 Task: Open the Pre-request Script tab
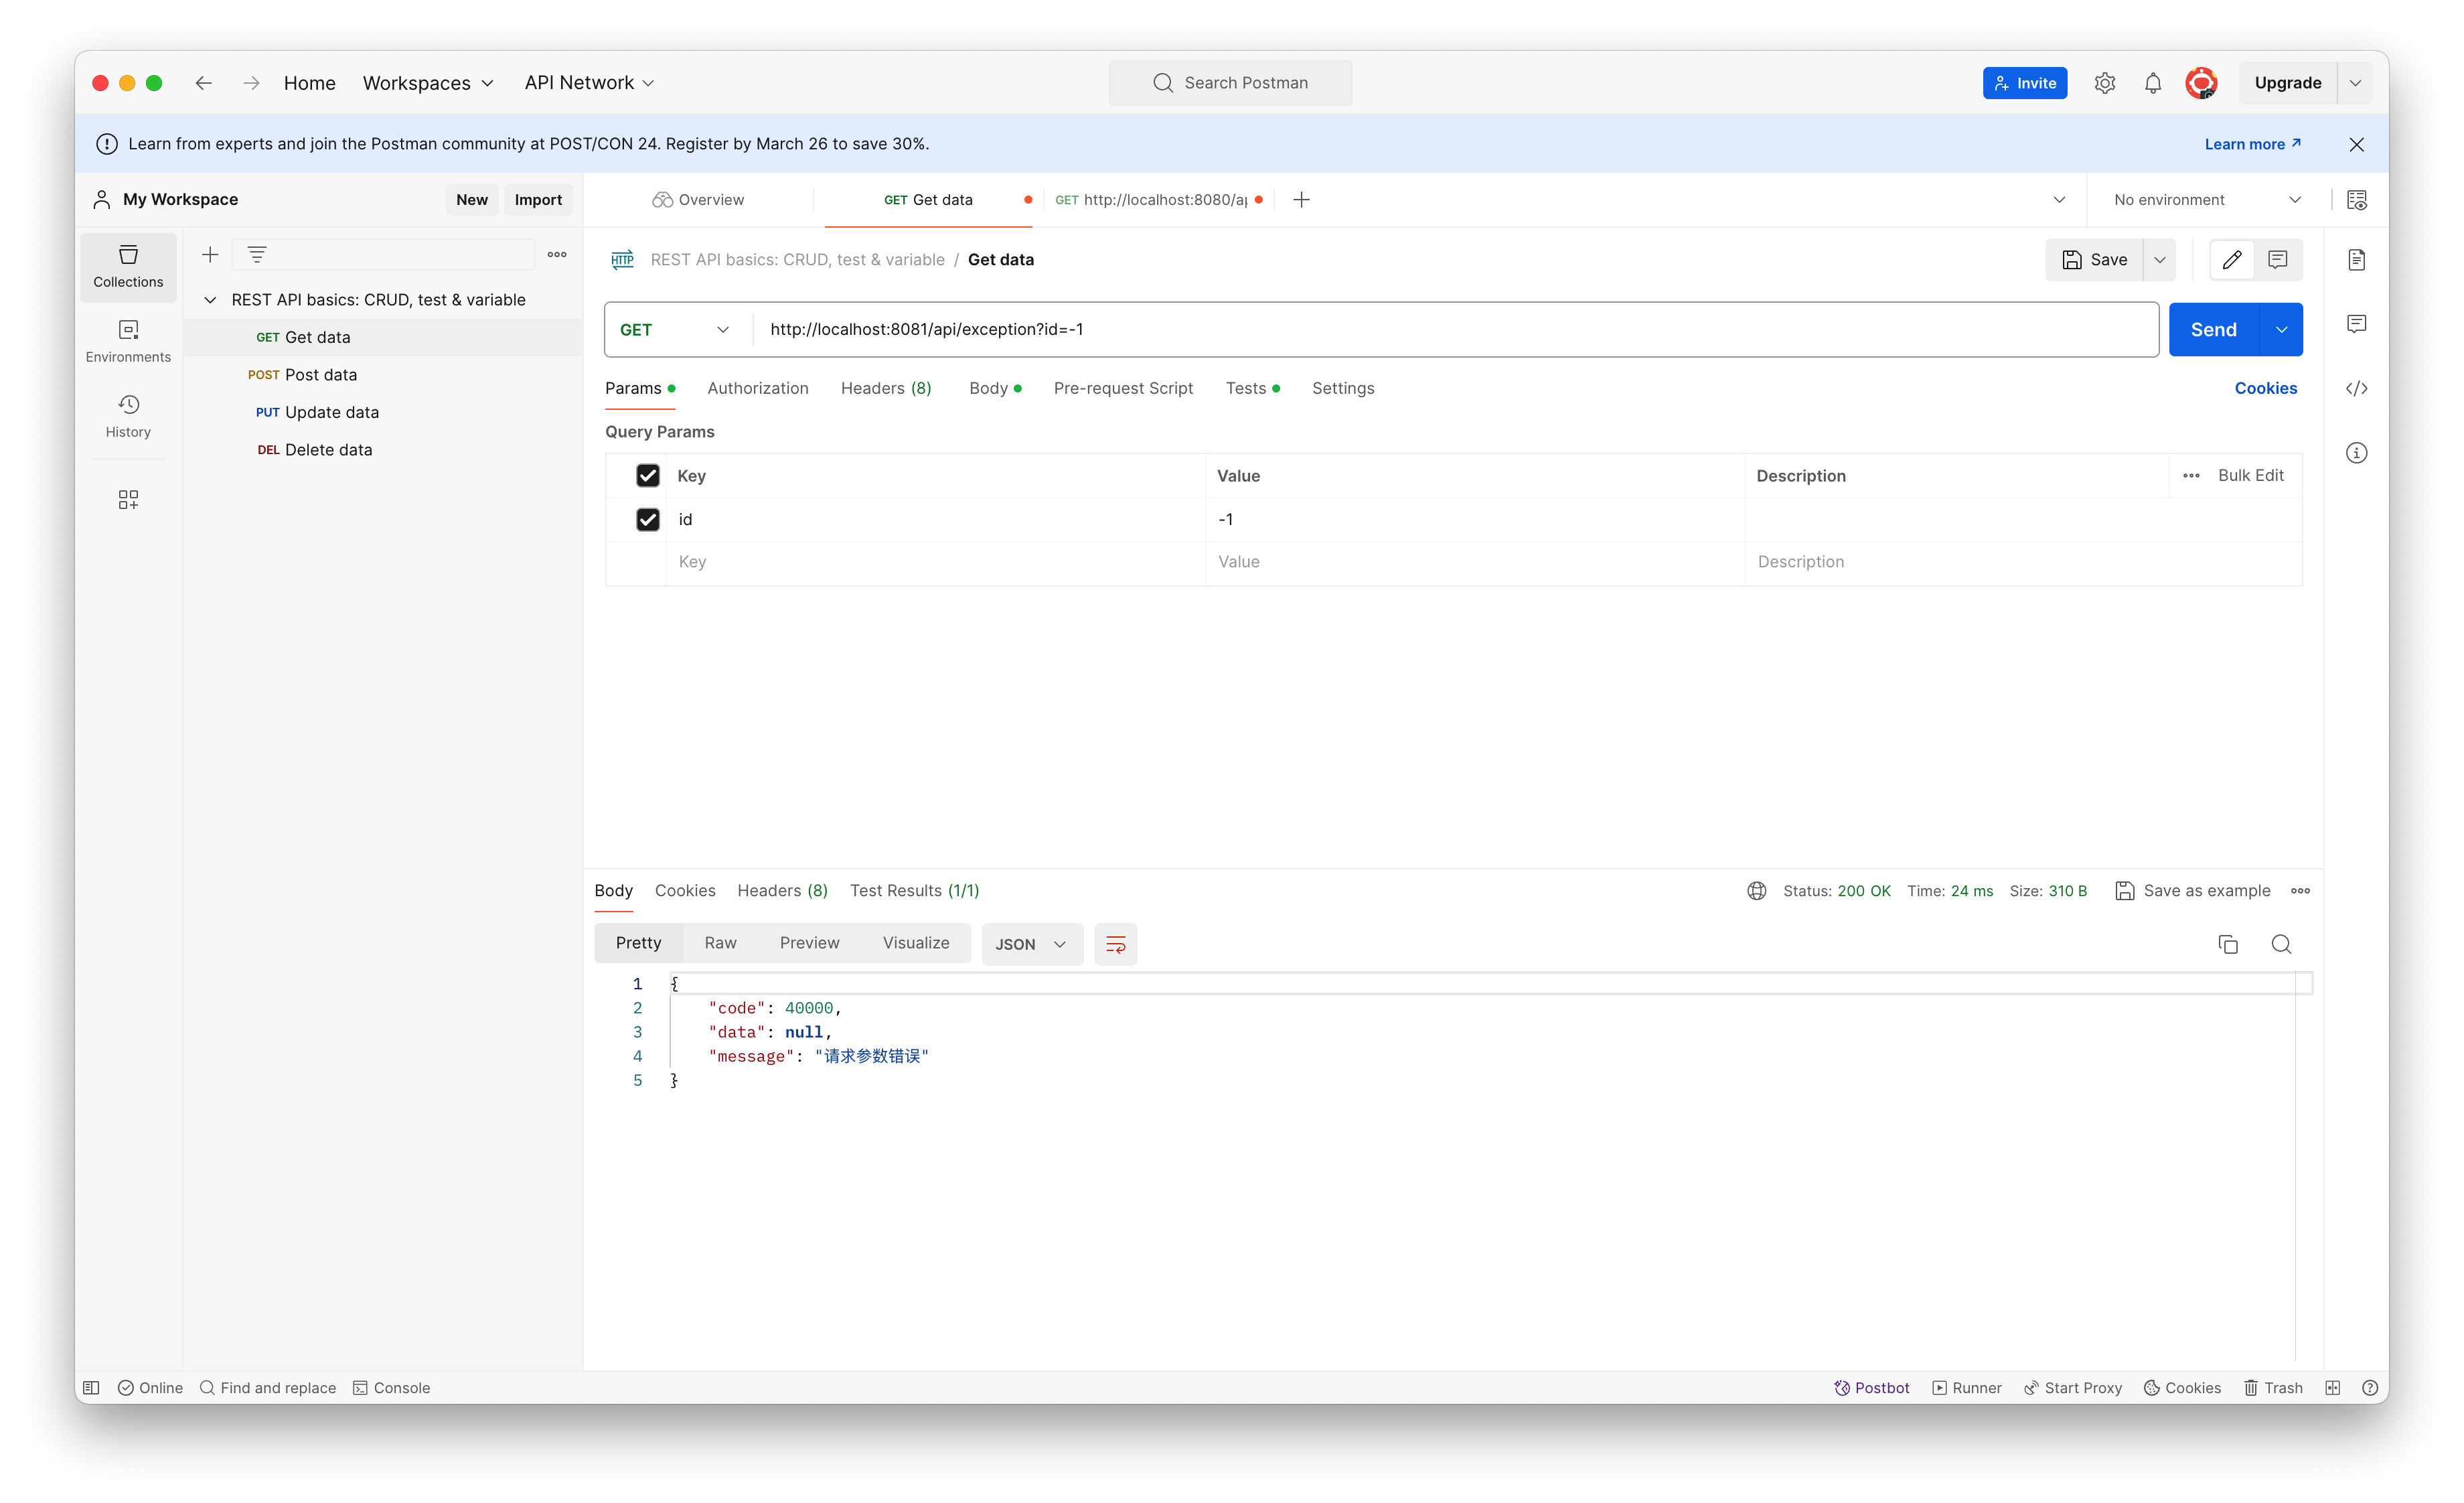(x=1123, y=388)
